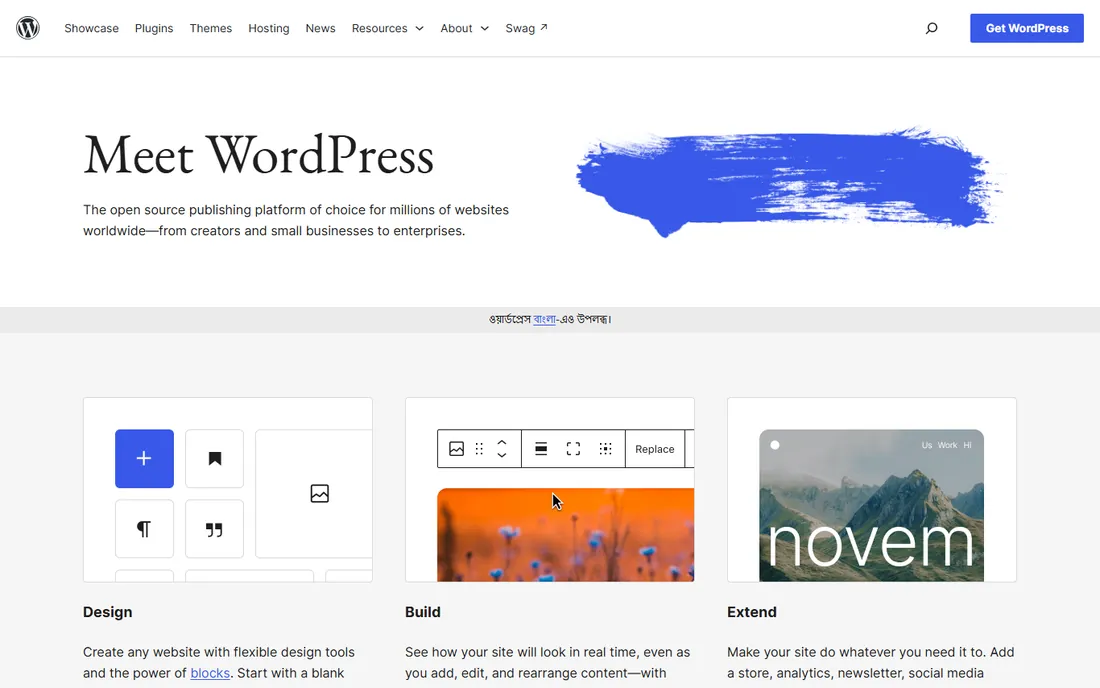Click the Design heading

[x=107, y=612]
